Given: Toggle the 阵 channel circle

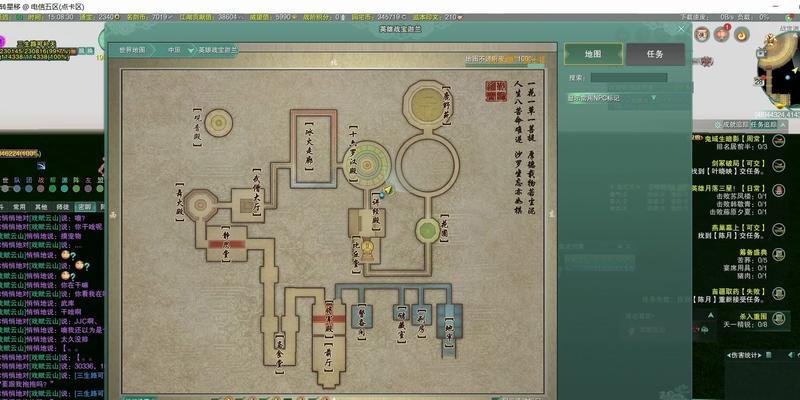Looking at the screenshot, I should pos(77,188).
